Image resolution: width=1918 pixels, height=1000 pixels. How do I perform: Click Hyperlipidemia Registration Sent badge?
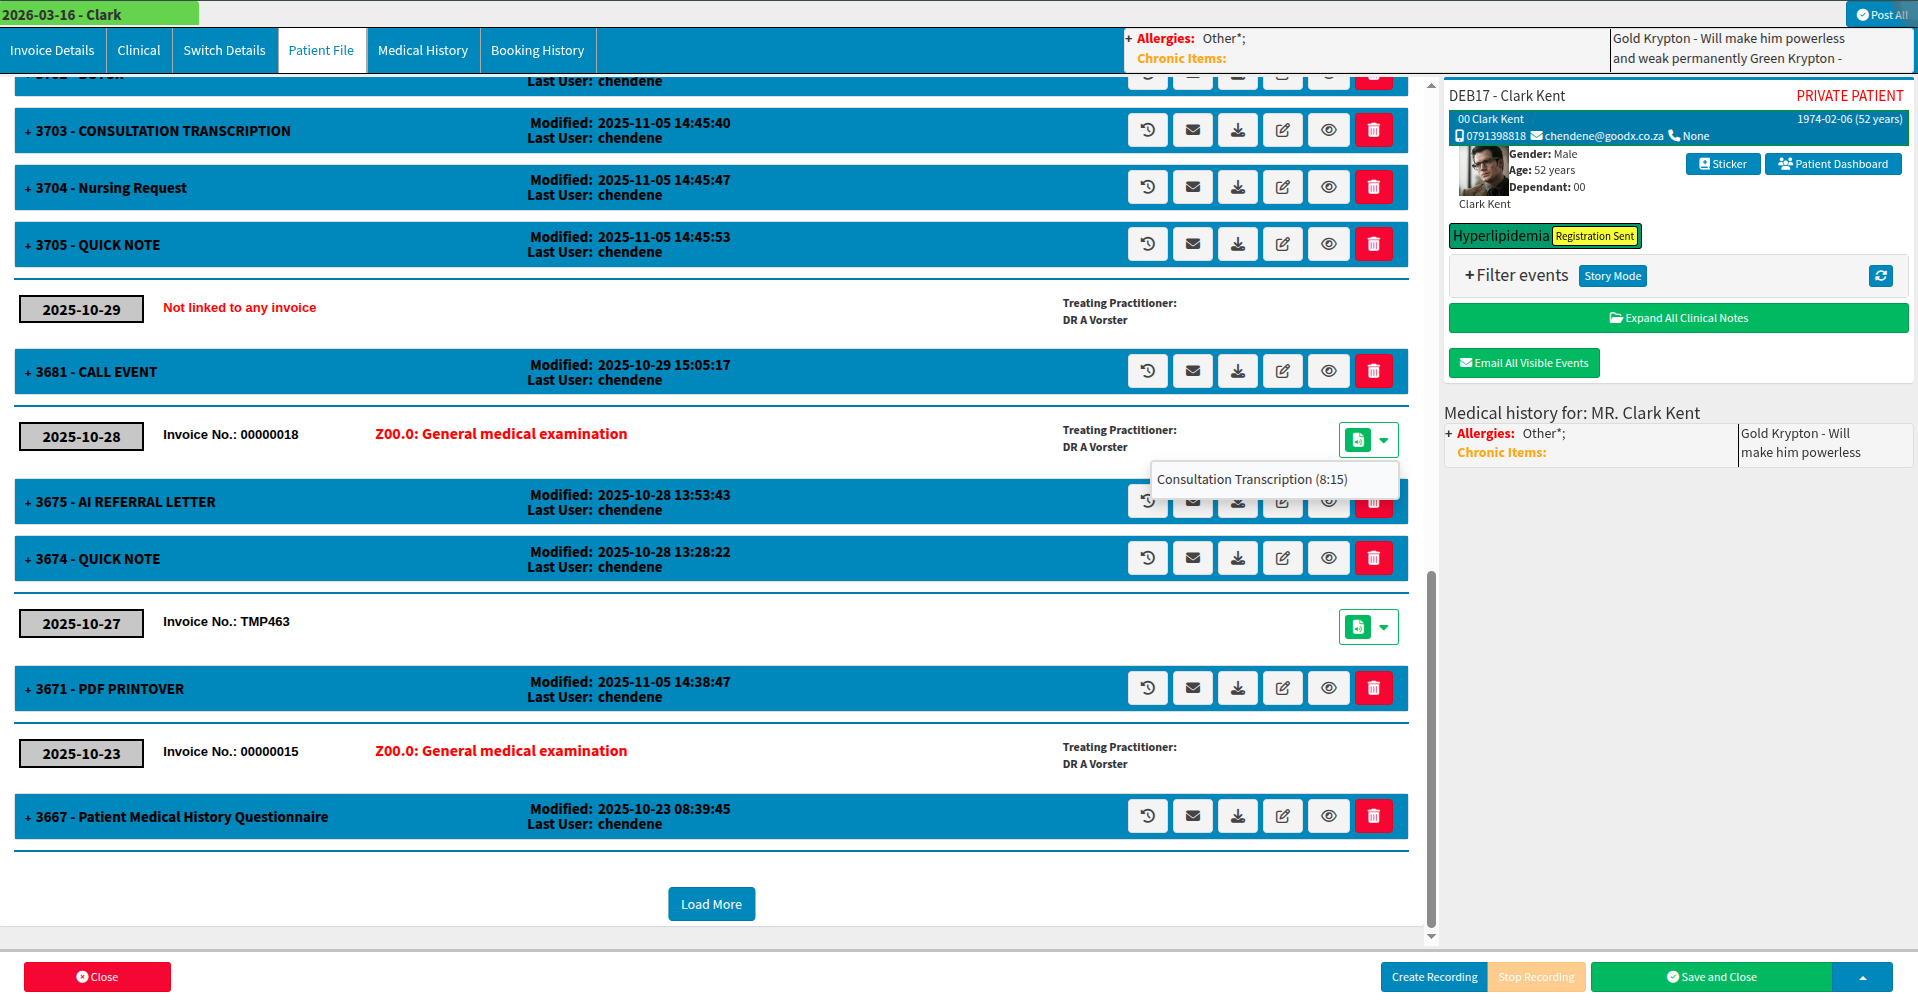1545,236
